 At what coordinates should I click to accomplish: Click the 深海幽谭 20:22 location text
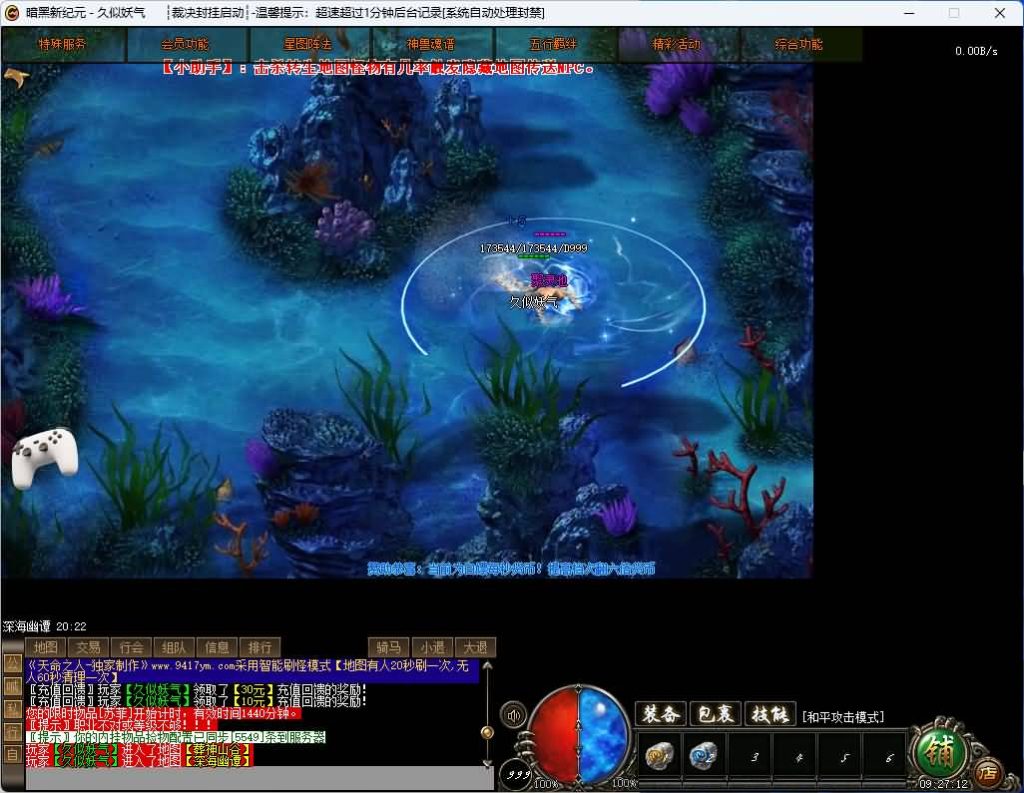point(45,626)
